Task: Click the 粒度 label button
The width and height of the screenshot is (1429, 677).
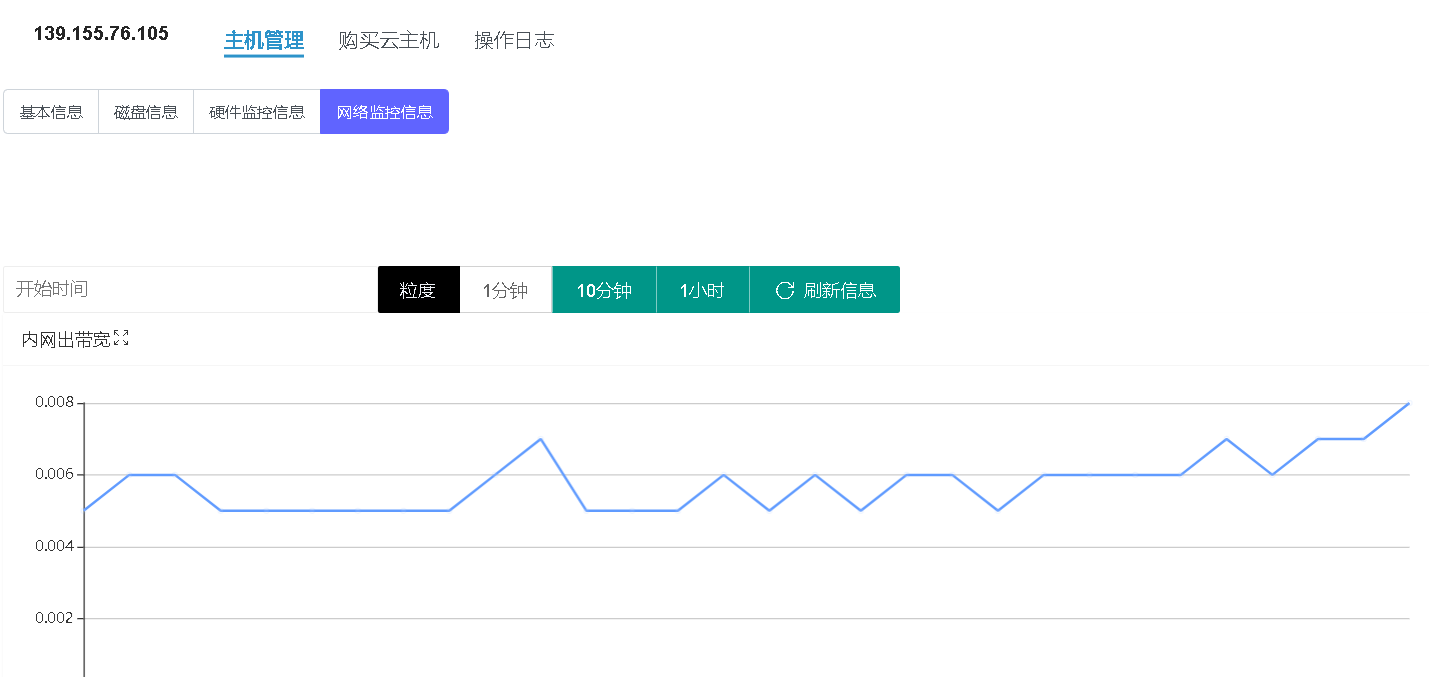Action: [418, 290]
